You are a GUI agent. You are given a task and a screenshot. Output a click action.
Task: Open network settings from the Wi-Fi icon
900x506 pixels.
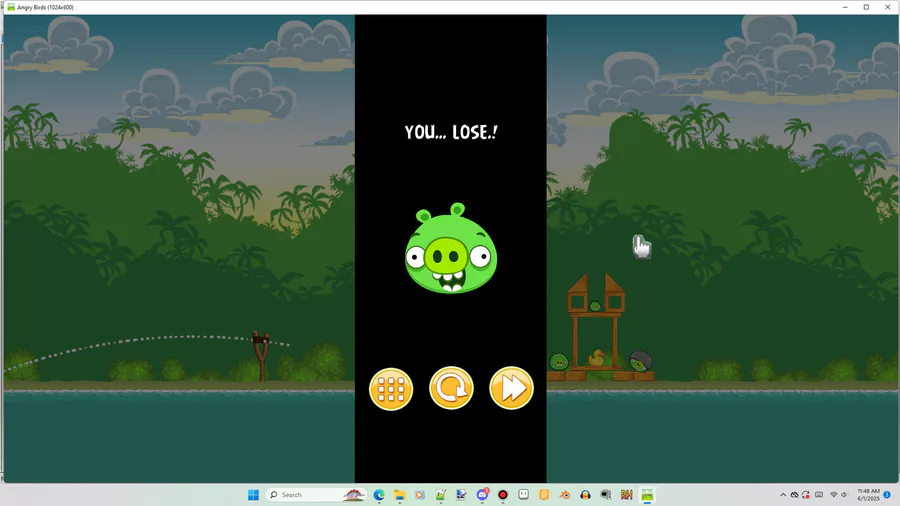[x=833, y=495]
